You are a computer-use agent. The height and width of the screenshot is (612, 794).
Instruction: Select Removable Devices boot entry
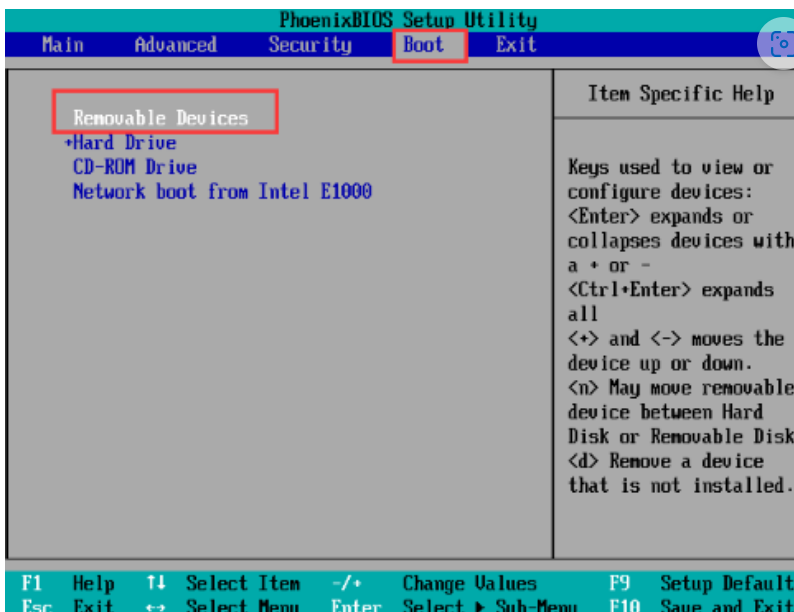click(160, 118)
